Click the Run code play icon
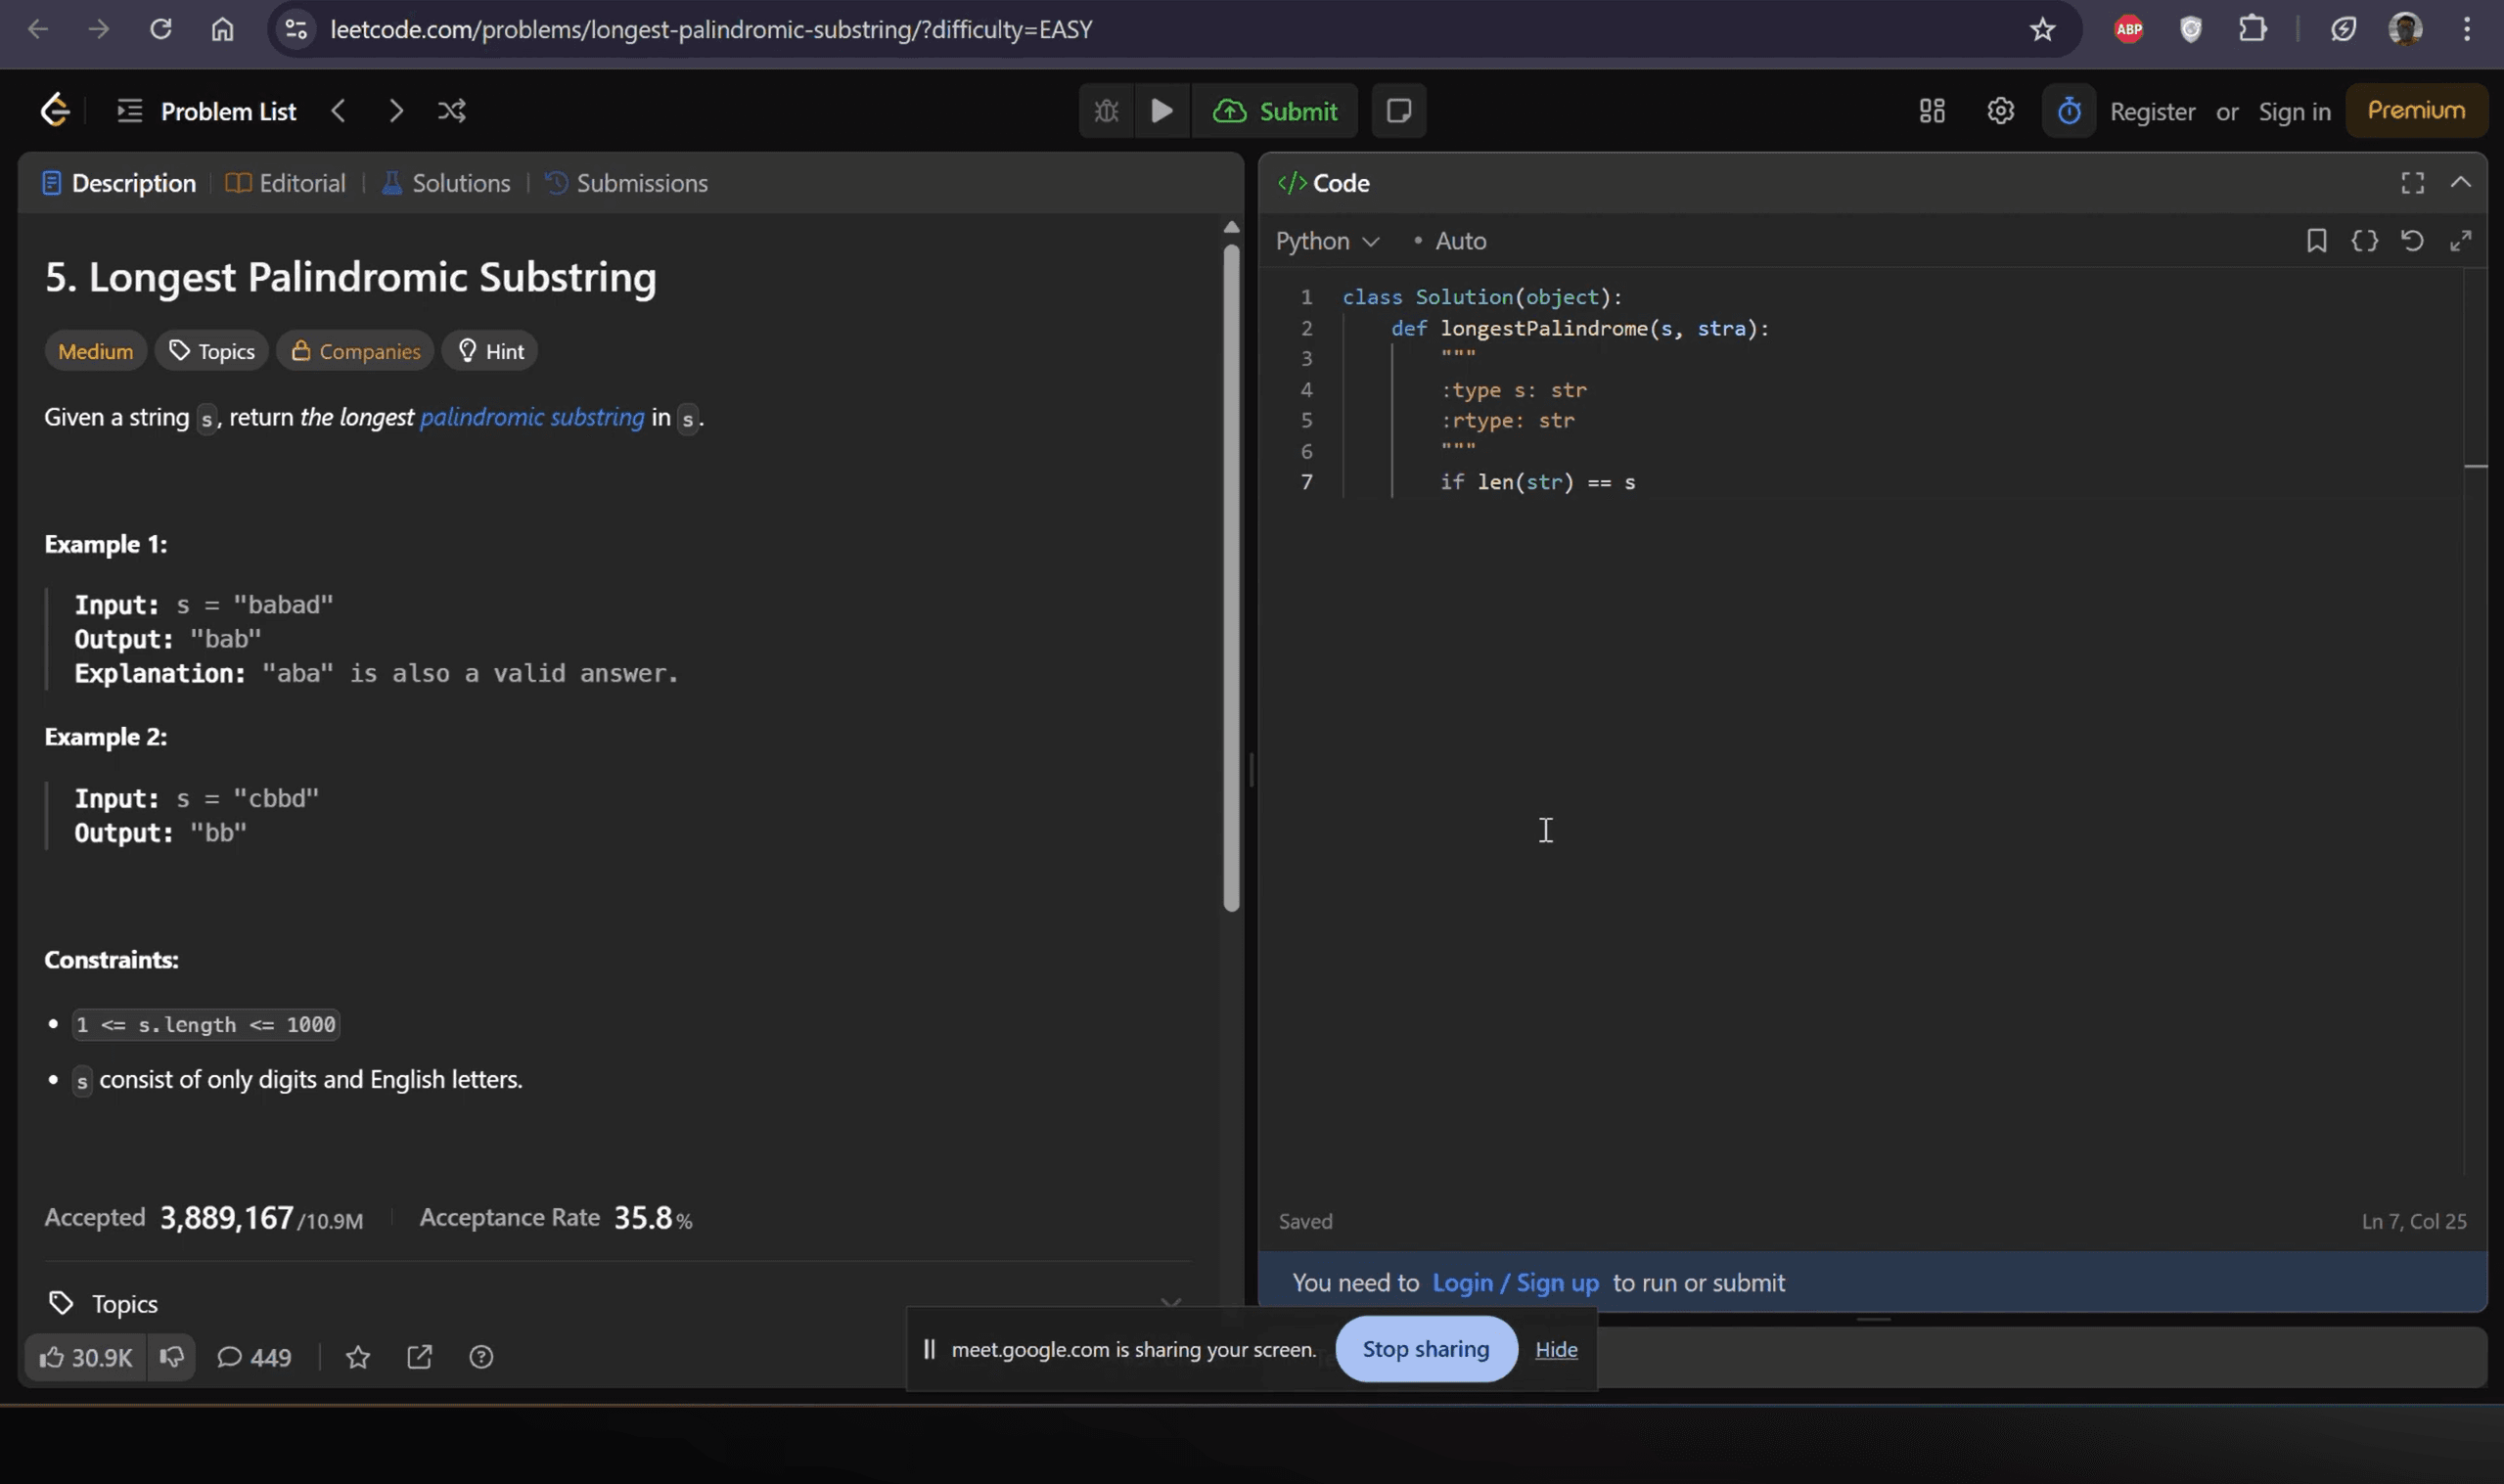Viewport: 2504px width, 1484px height. coord(1161,110)
